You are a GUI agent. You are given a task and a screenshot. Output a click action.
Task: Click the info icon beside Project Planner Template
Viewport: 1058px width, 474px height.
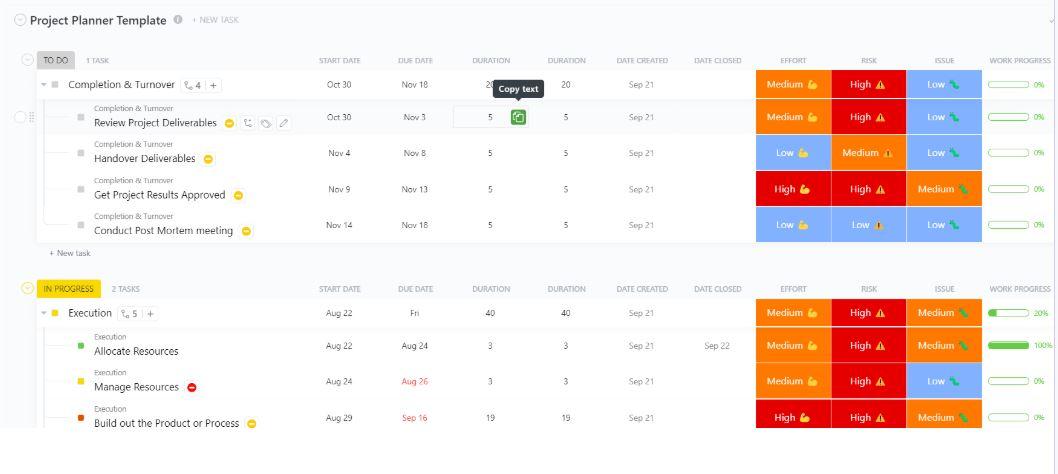[178, 20]
